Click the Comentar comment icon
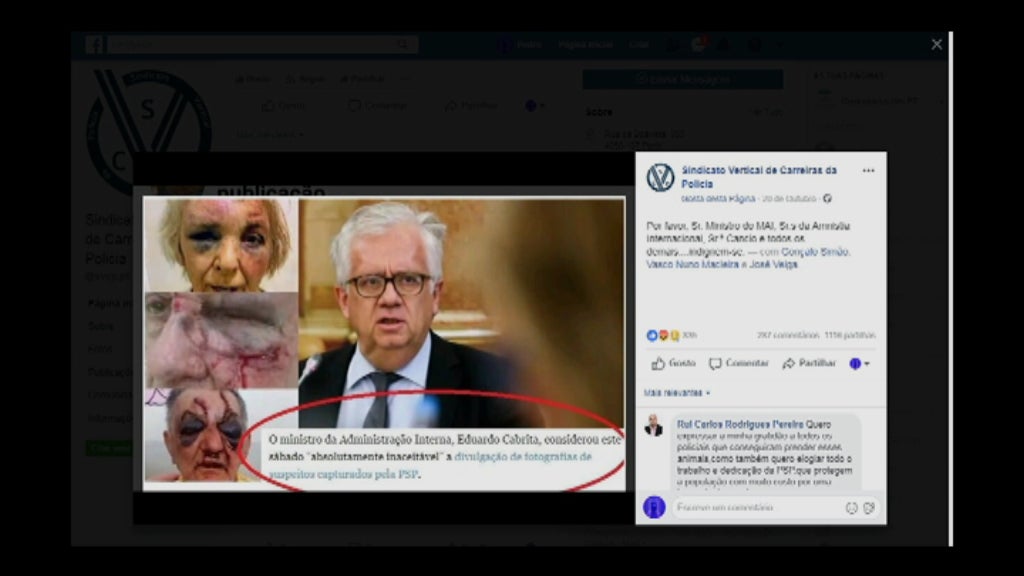This screenshot has width=1024, height=576. click(716, 363)
